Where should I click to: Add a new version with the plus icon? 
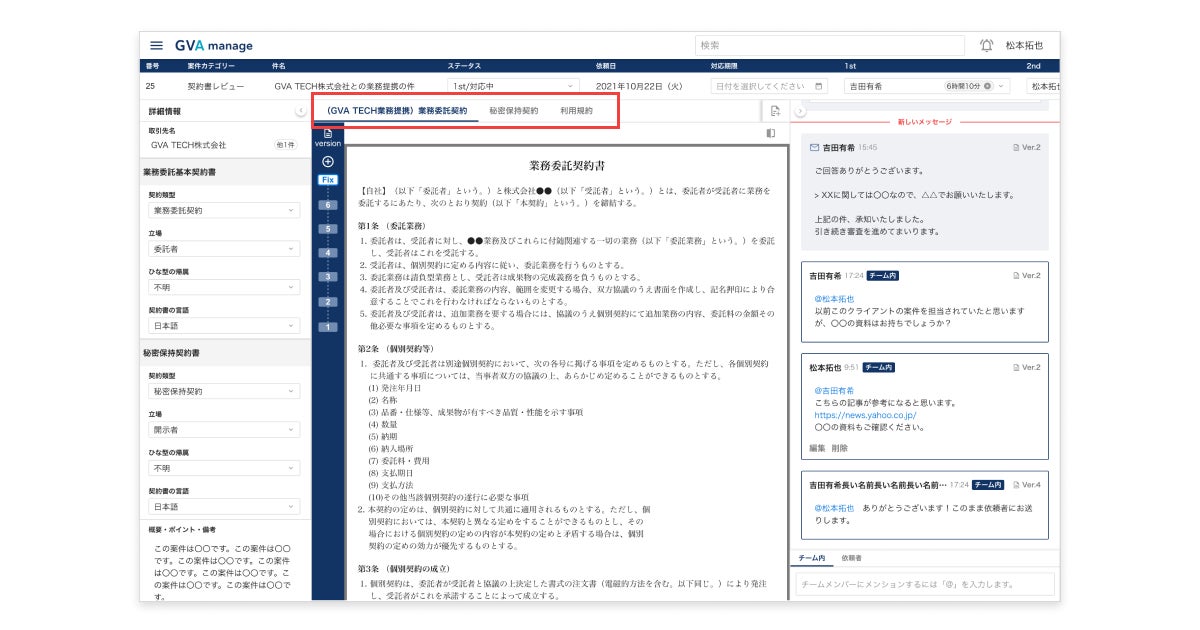(328, 161)
